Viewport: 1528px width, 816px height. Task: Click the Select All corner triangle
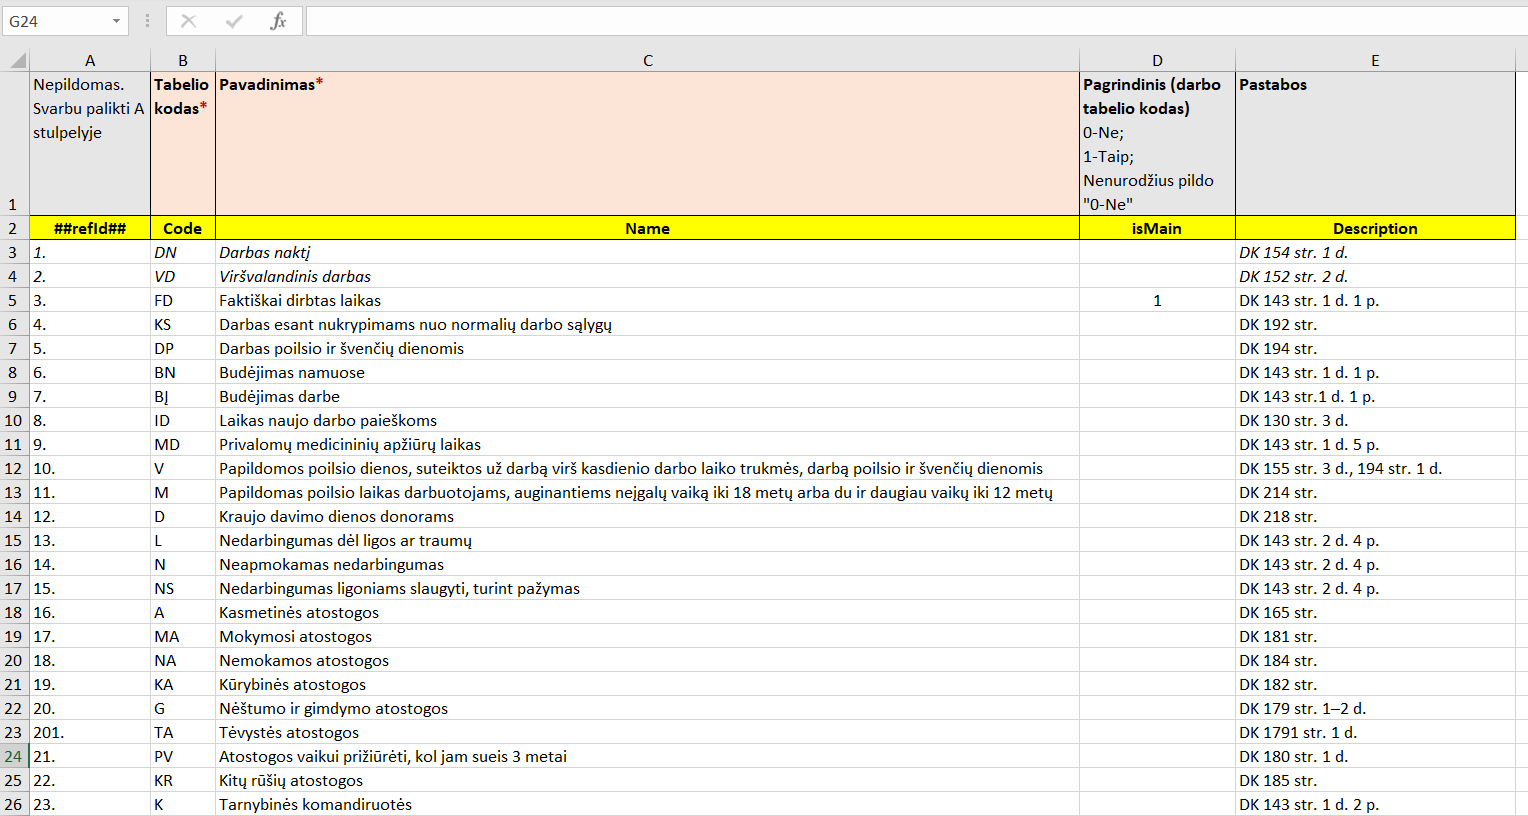[x=17, y=61]
